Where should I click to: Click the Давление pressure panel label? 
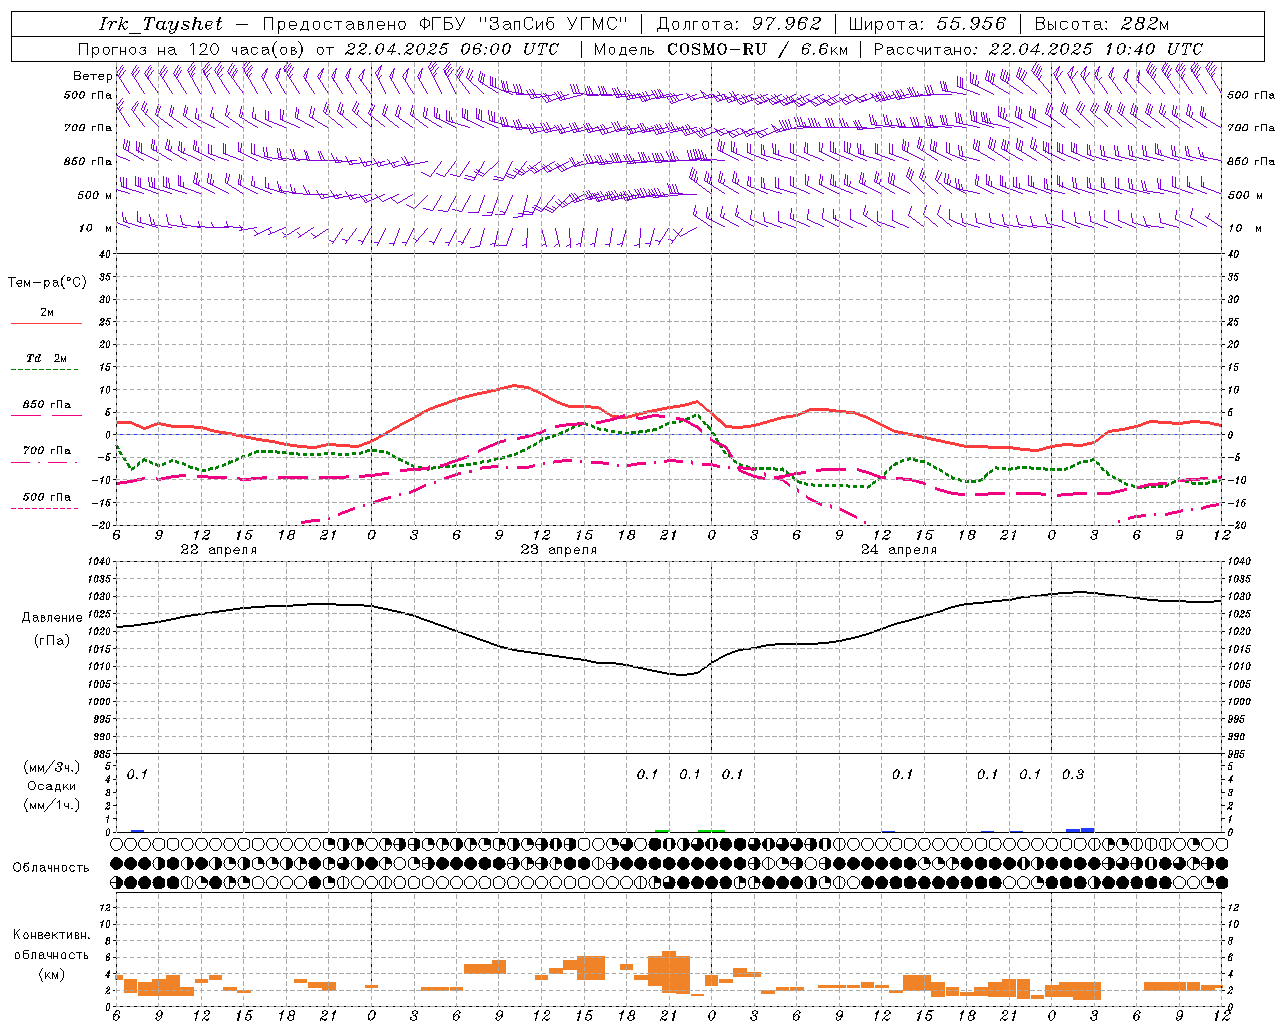tap(52, 618)
